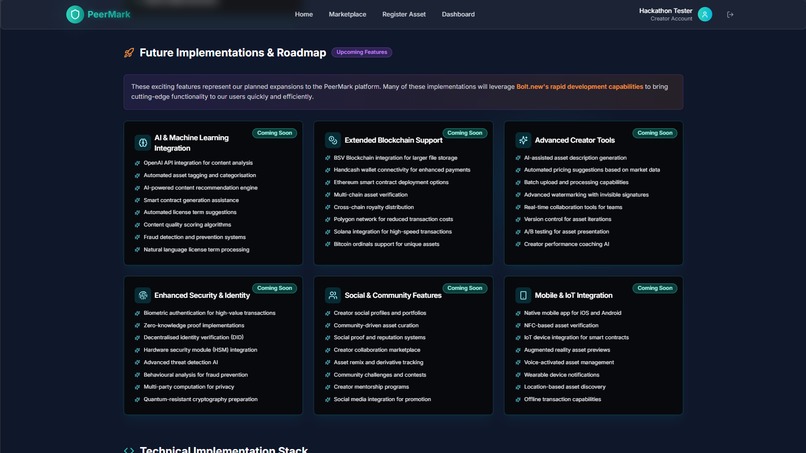
Task: Click bullet icon beside Creator social profiles
Action: tap(327, 313)
